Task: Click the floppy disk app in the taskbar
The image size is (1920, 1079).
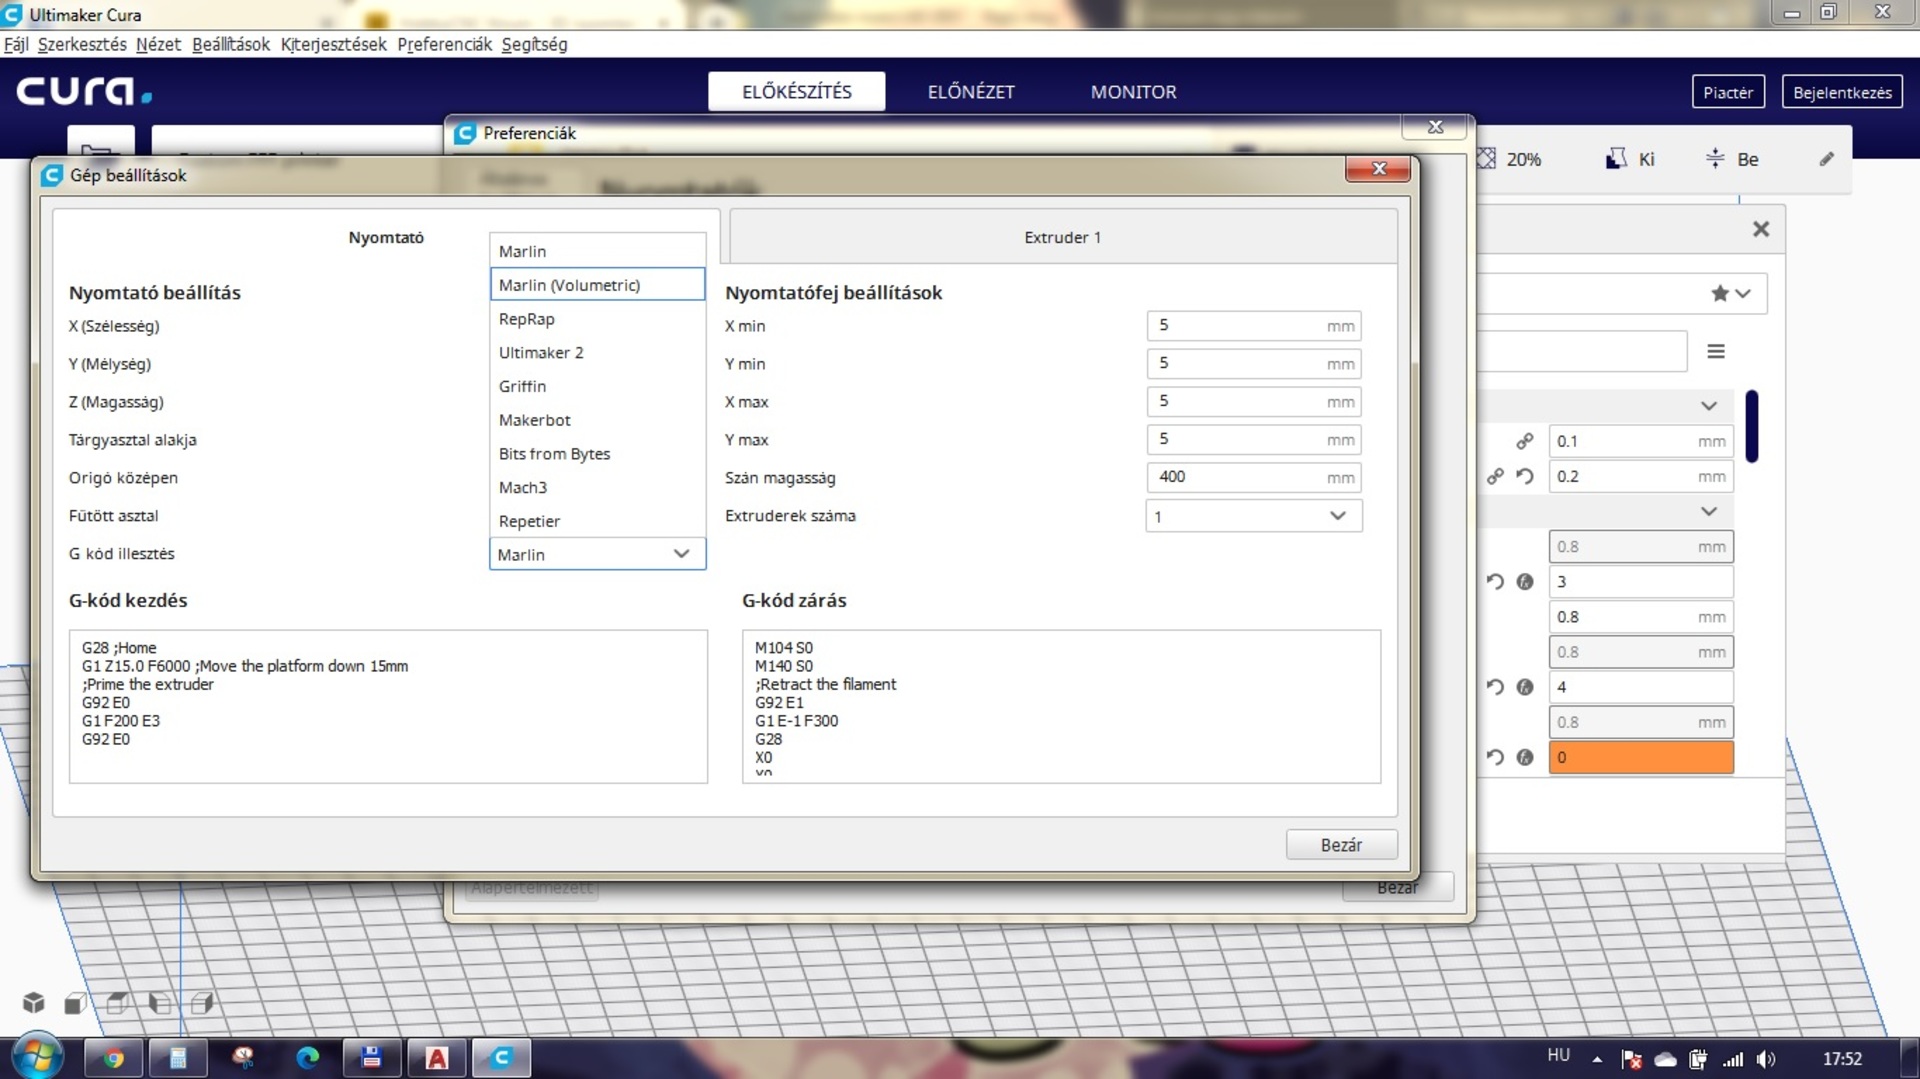Action: tap(372, 1058)
